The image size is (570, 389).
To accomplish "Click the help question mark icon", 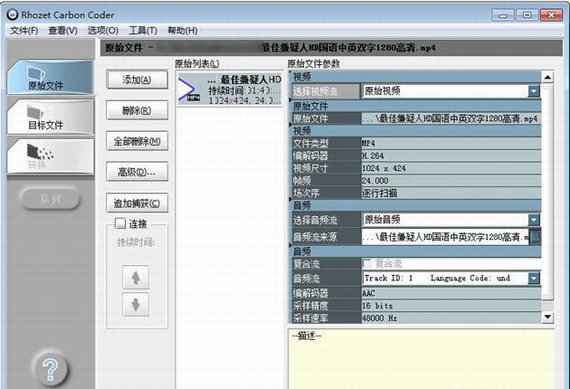I will (50, 369).
